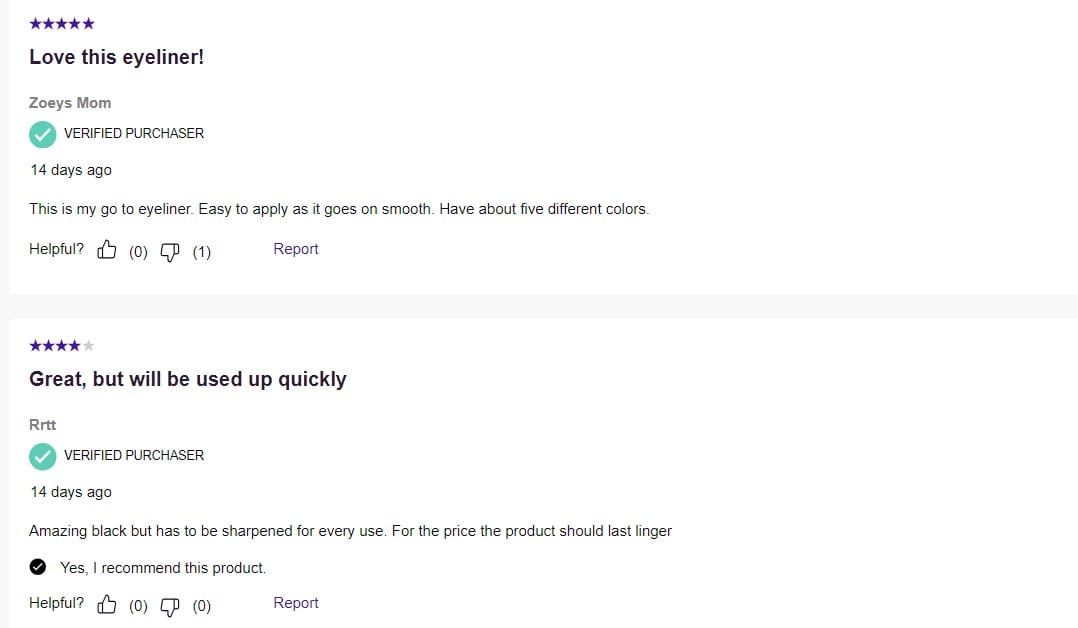Click reviewer name Rrtt
The width and height of the screenshot is (1078, 628).
tap(43, 424)
